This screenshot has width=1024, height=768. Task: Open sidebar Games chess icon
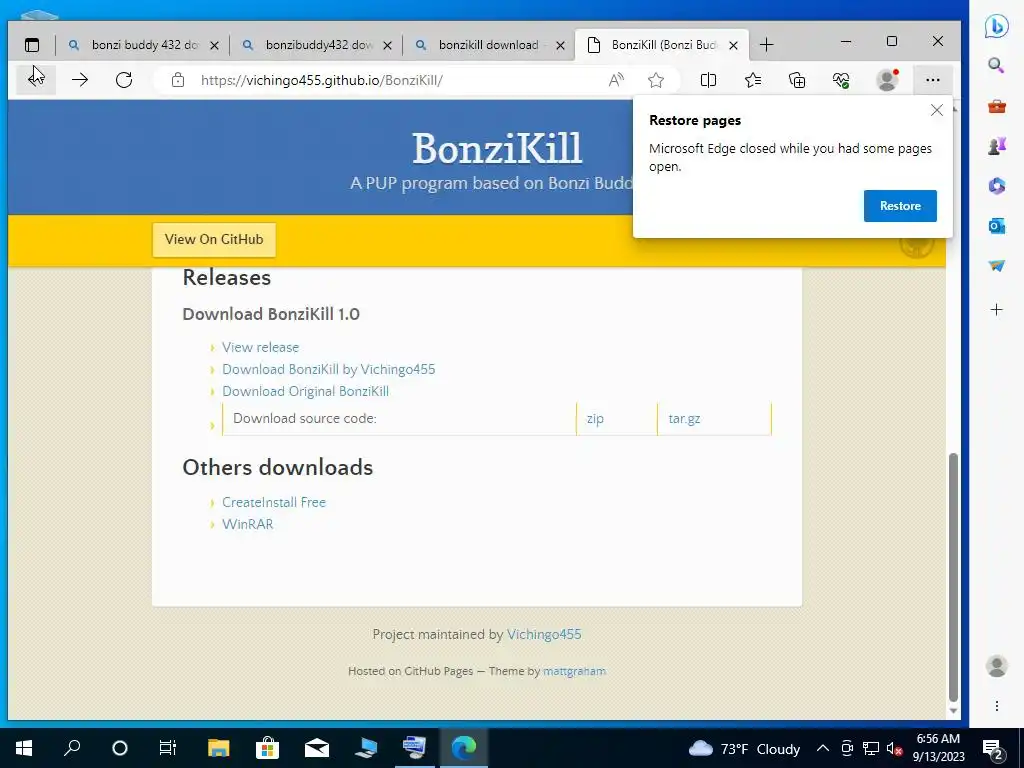point(997,146)
